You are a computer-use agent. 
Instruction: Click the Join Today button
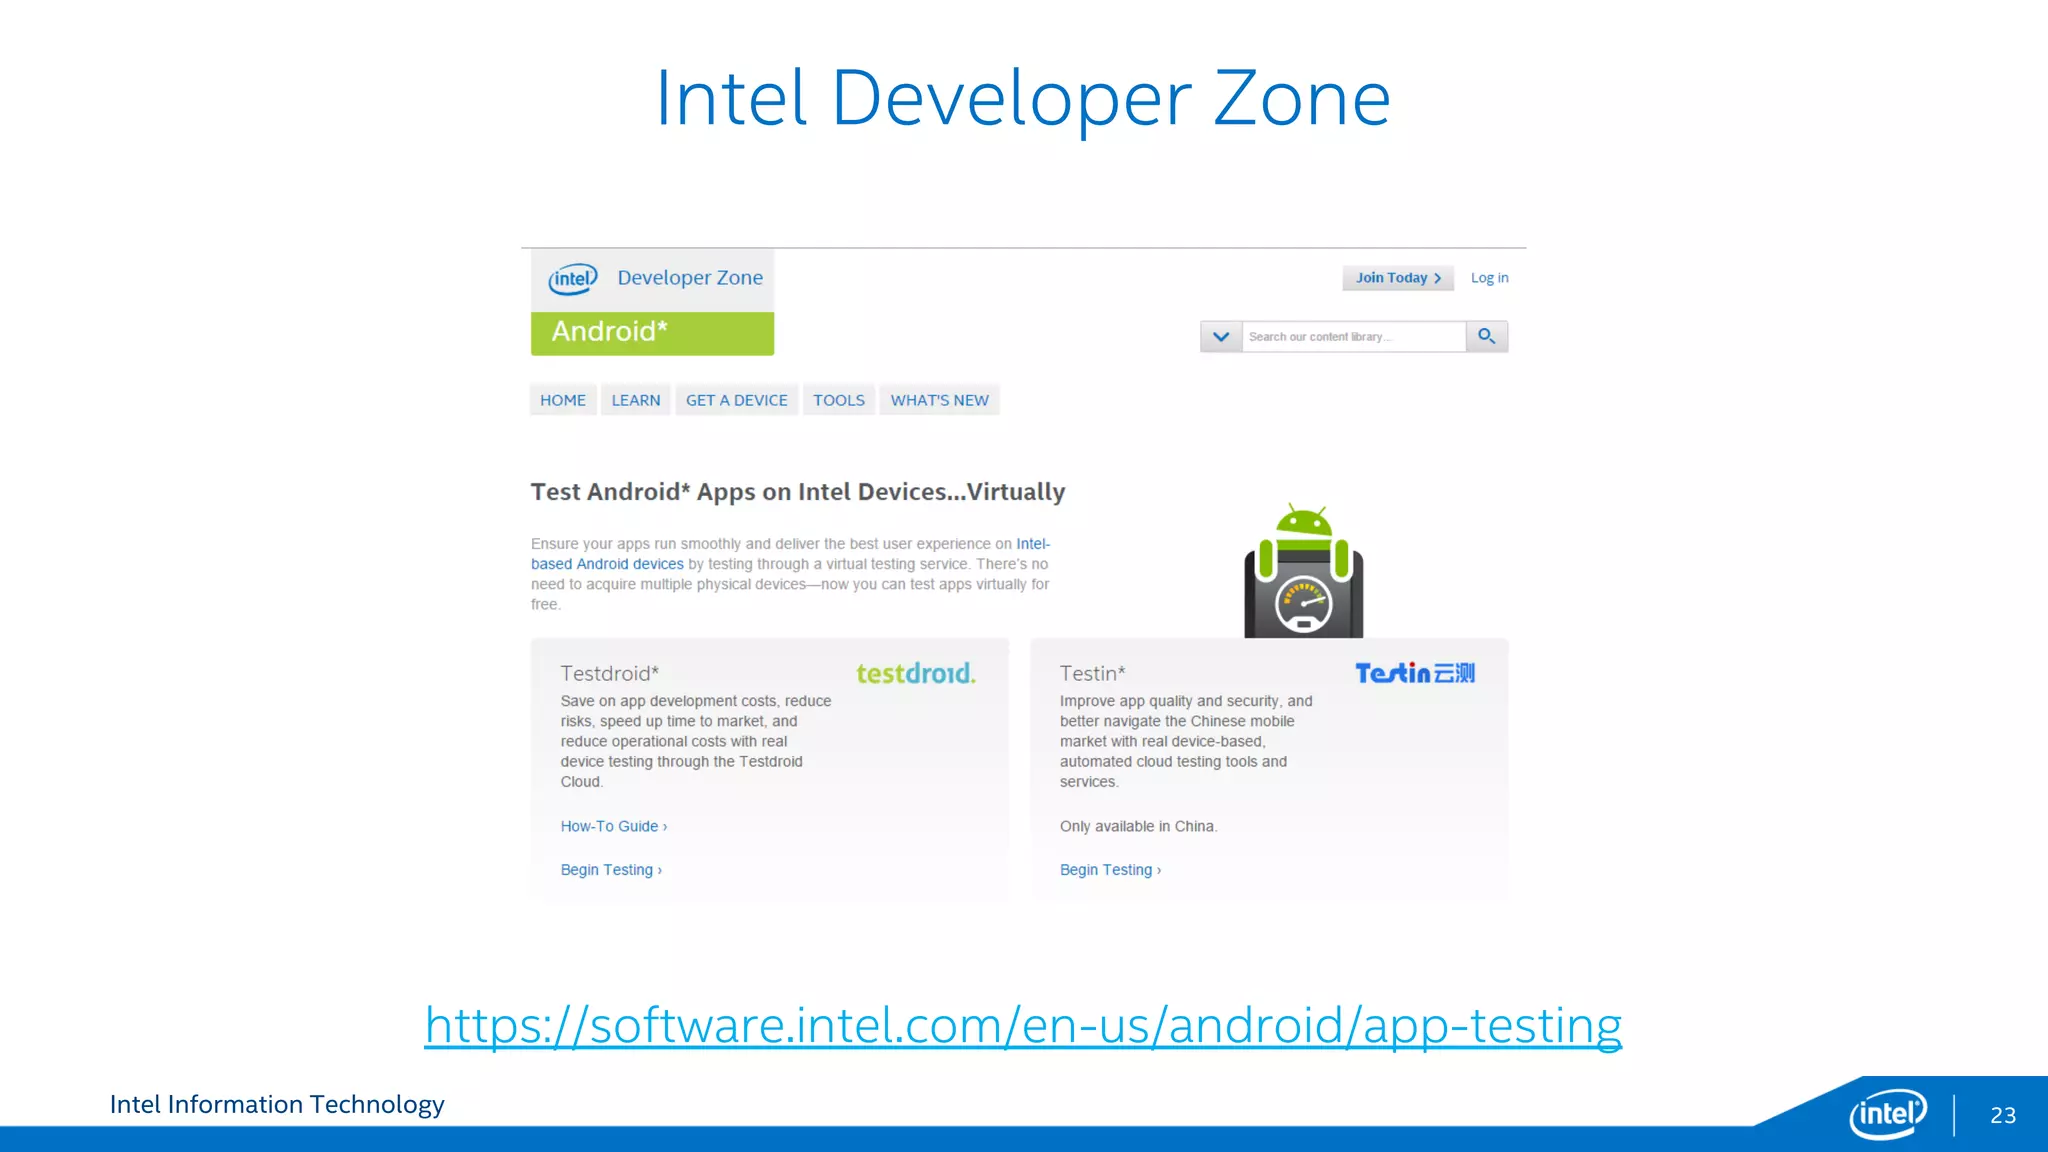tap(1398, 278)
